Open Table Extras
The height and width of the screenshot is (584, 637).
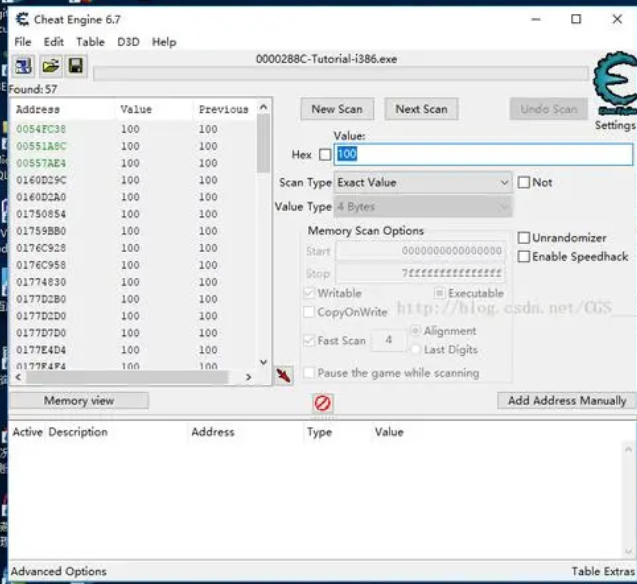pos(603,571)
